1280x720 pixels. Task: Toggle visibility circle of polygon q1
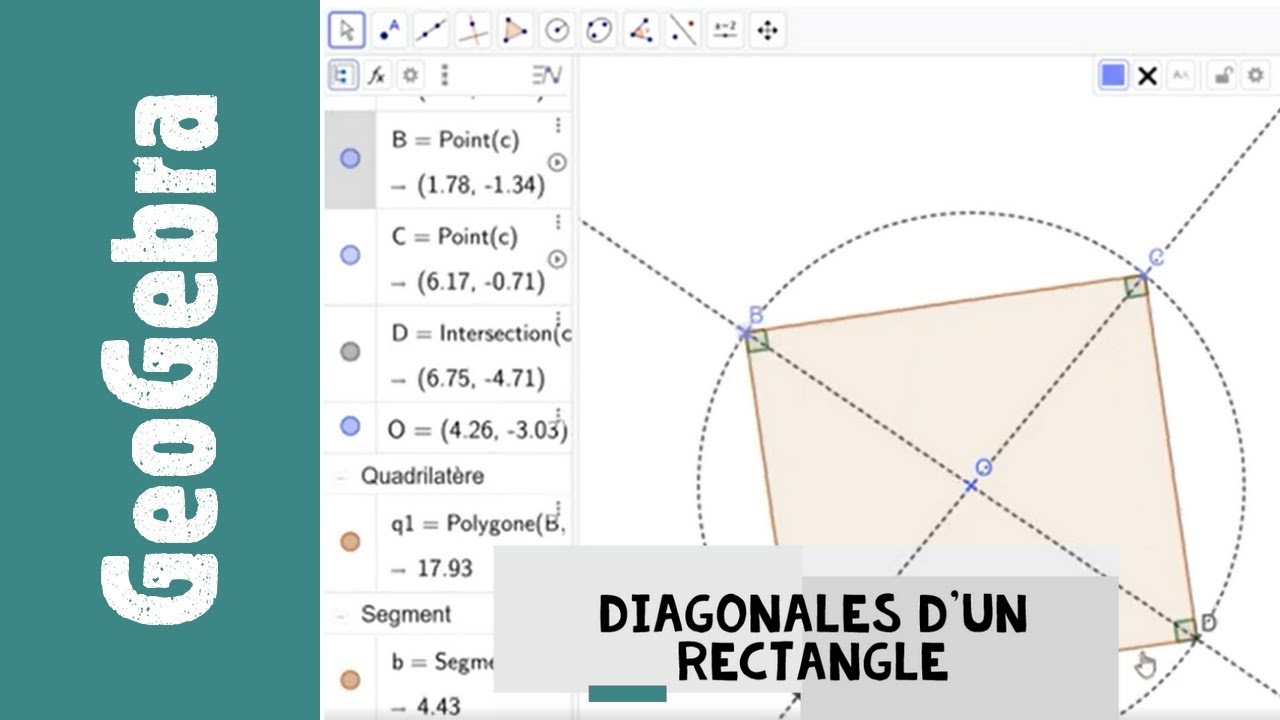tap(350, 542)
